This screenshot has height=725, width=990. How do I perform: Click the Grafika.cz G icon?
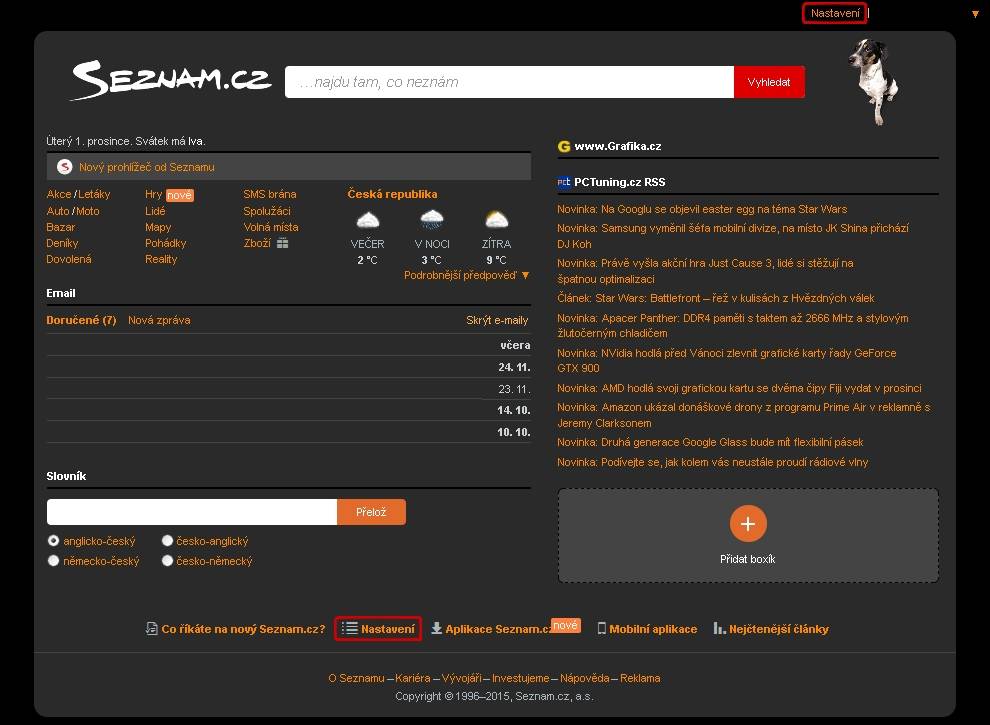click(x=564, y=147)
